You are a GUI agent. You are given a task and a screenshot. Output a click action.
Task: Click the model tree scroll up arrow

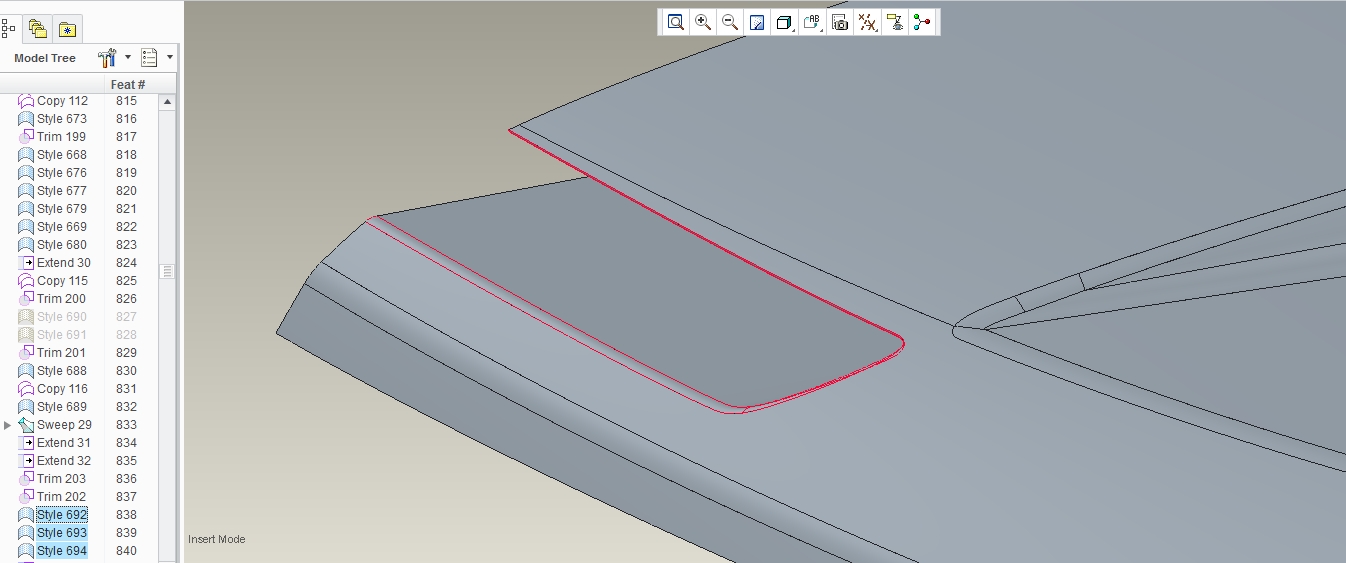coord(168,102)
